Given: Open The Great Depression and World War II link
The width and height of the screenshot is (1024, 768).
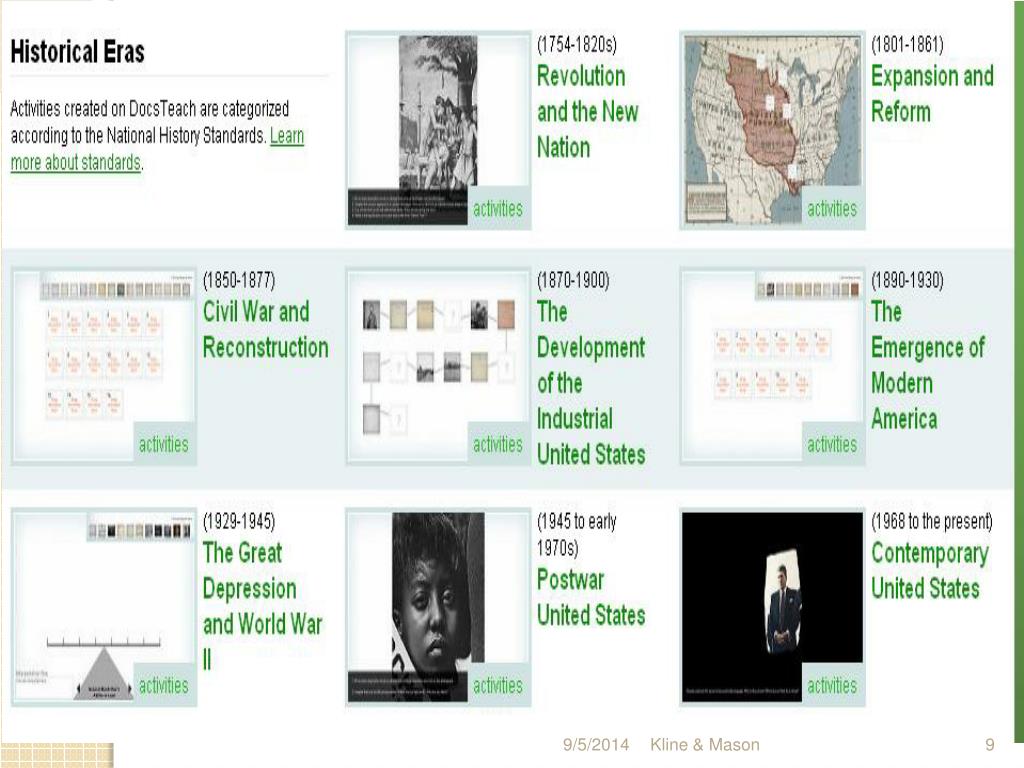Looking at the screenshot, I should click(263, 605).
